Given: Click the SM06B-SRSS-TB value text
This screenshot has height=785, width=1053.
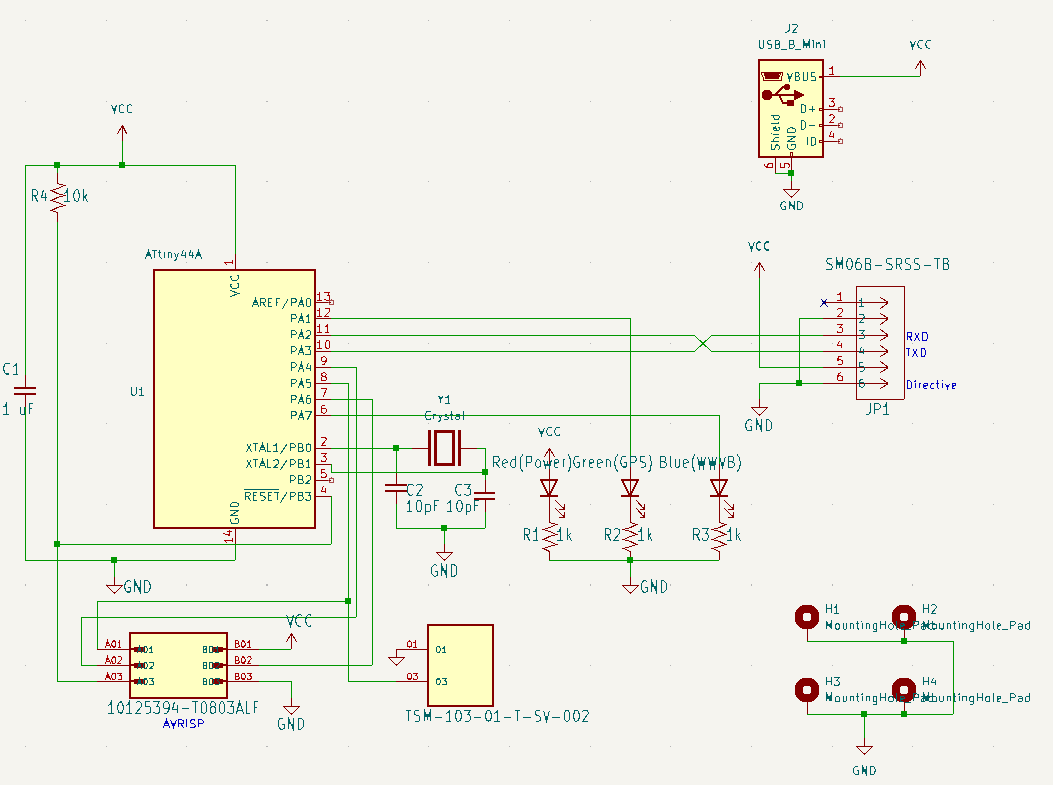Looking at the screenshot, I should pos(888,265).
